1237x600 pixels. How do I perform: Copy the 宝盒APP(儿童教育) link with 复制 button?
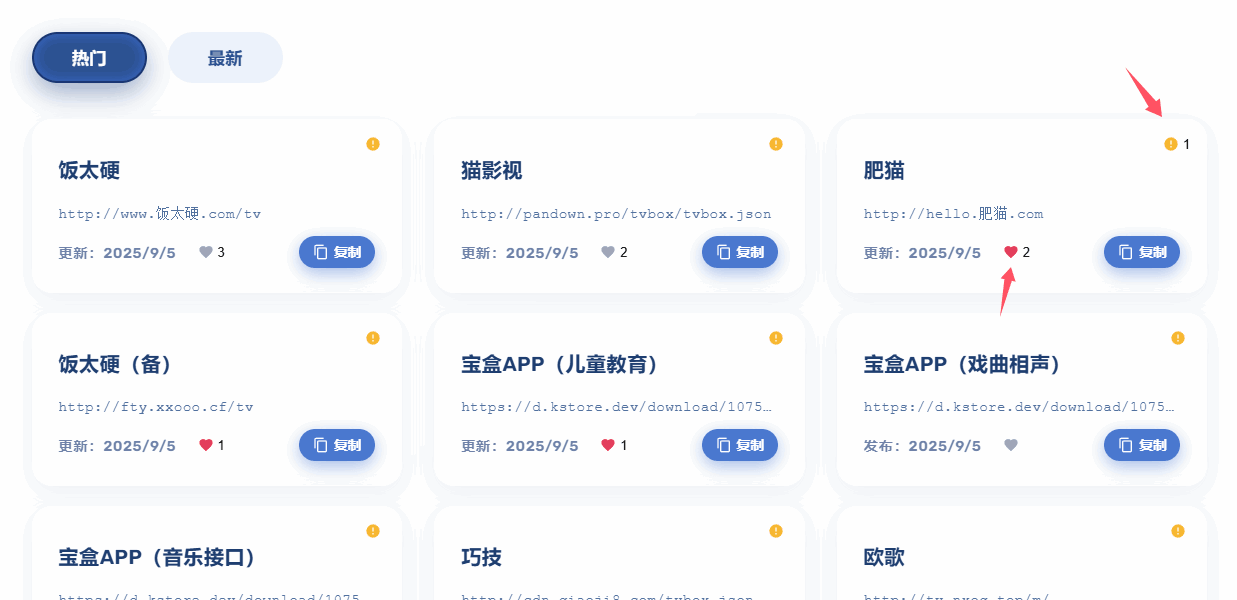pos(740,445)
